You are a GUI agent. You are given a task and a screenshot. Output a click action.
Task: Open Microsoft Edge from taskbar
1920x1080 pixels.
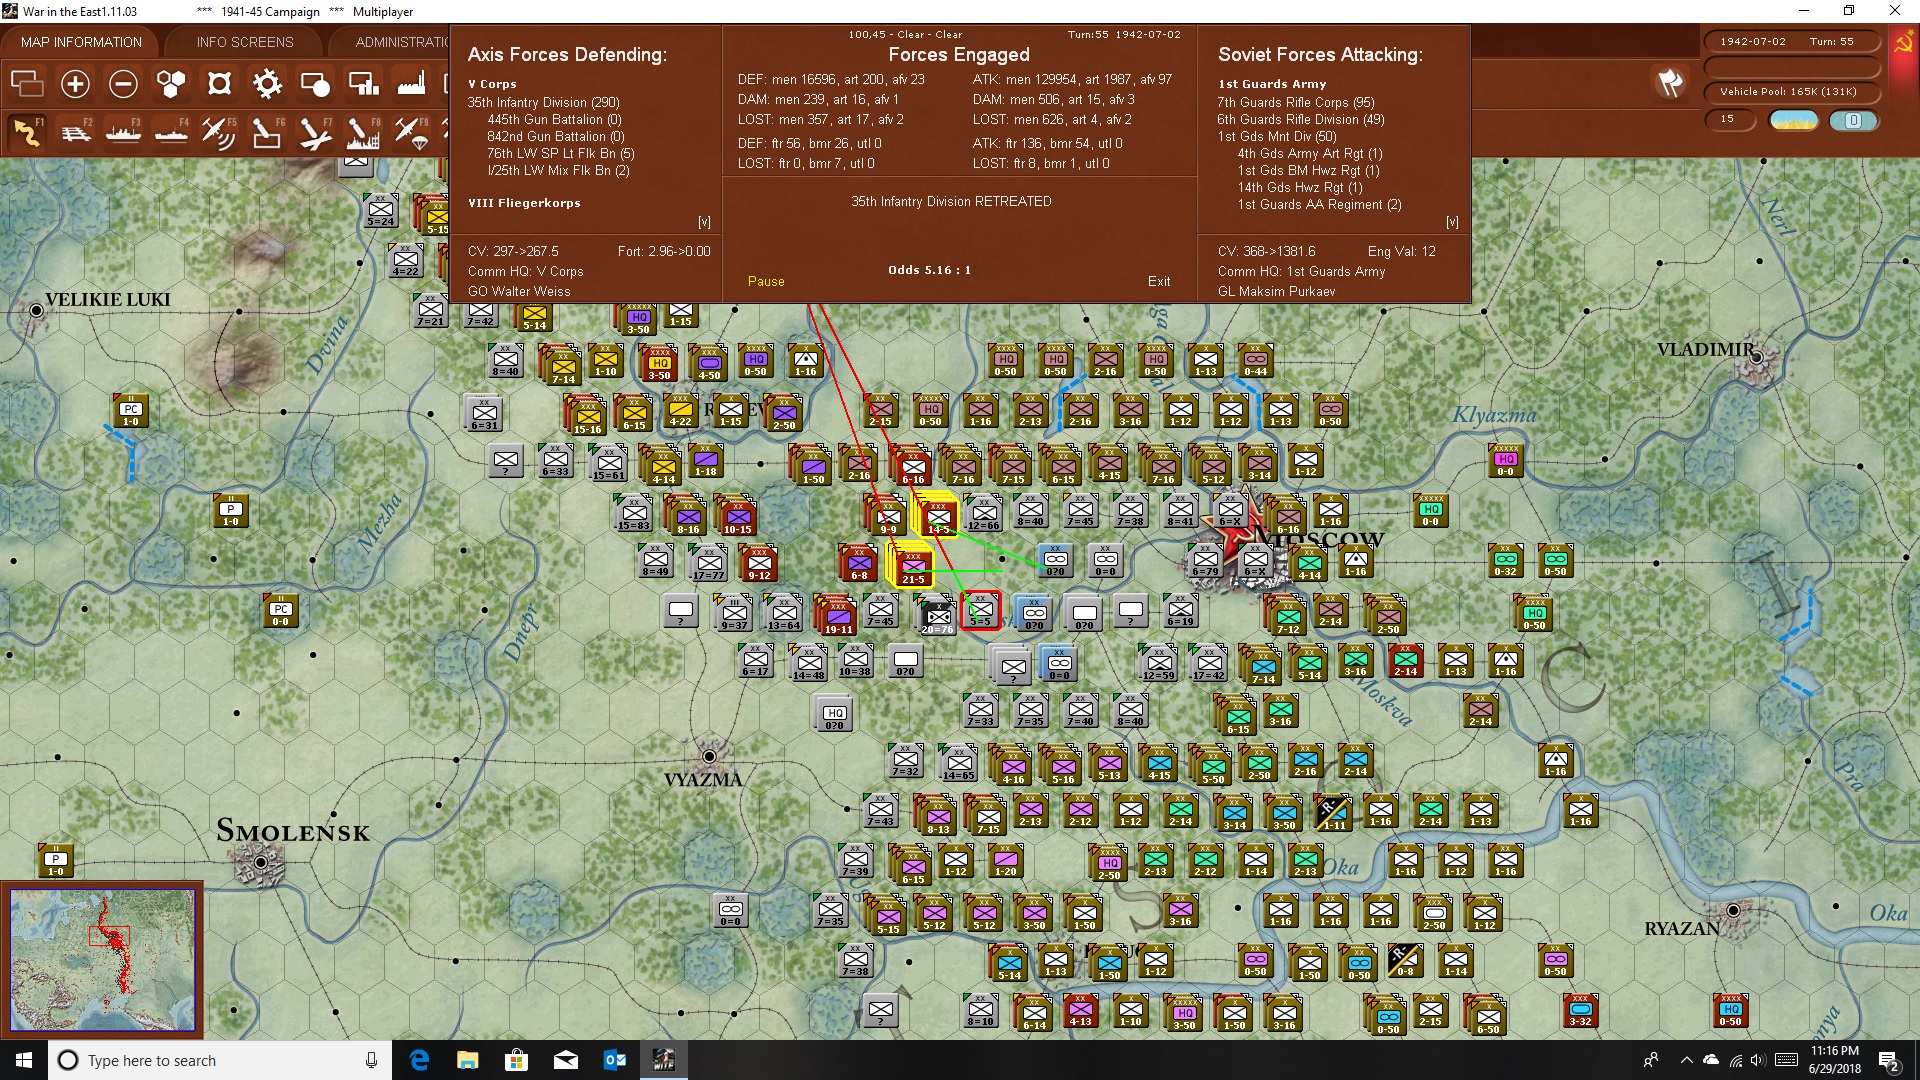point(419,1060)
